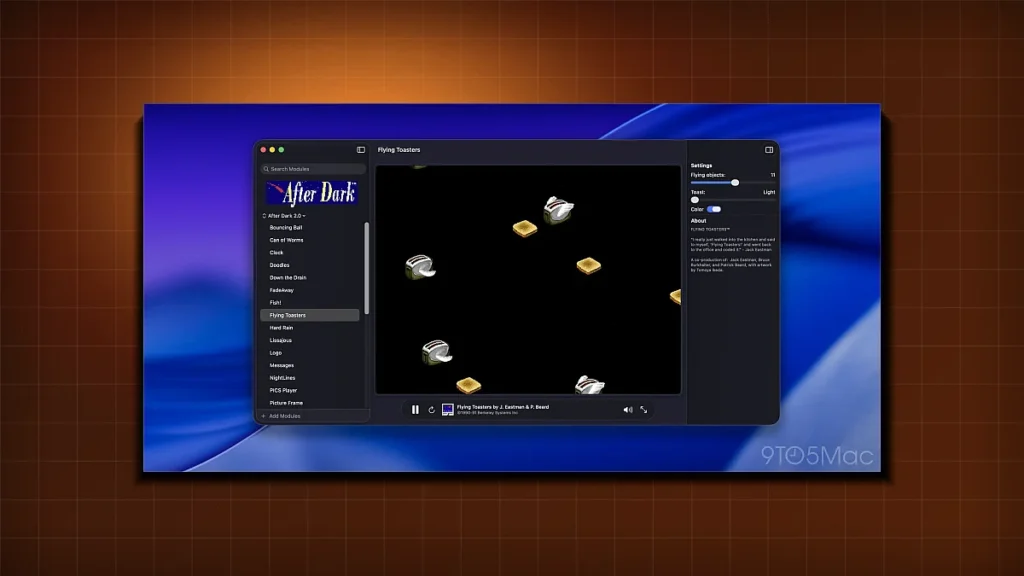Toggle the Color switch off
The width and height of the screenshot is (1024, 576).
point(714,209)
